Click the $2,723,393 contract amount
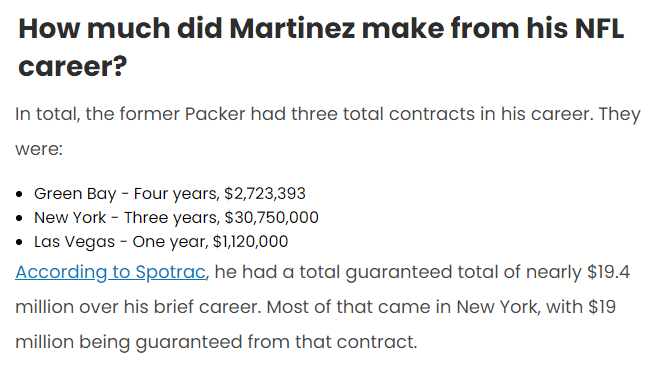The width and height of the screenshot is (661, 366). click(x=265, y=194)
